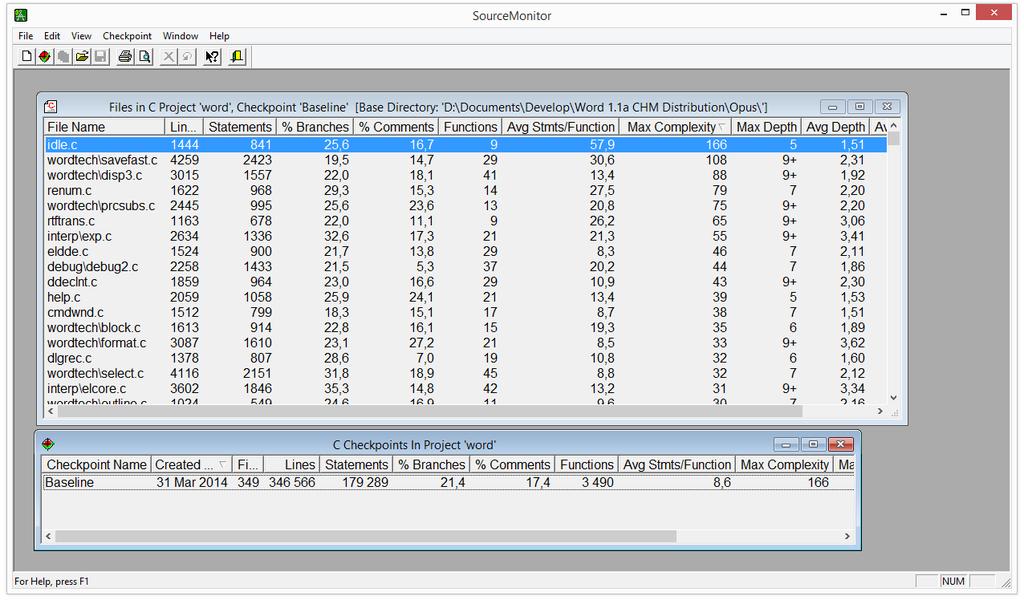Click the Exit door toolbar icon

tap(236, 57)
